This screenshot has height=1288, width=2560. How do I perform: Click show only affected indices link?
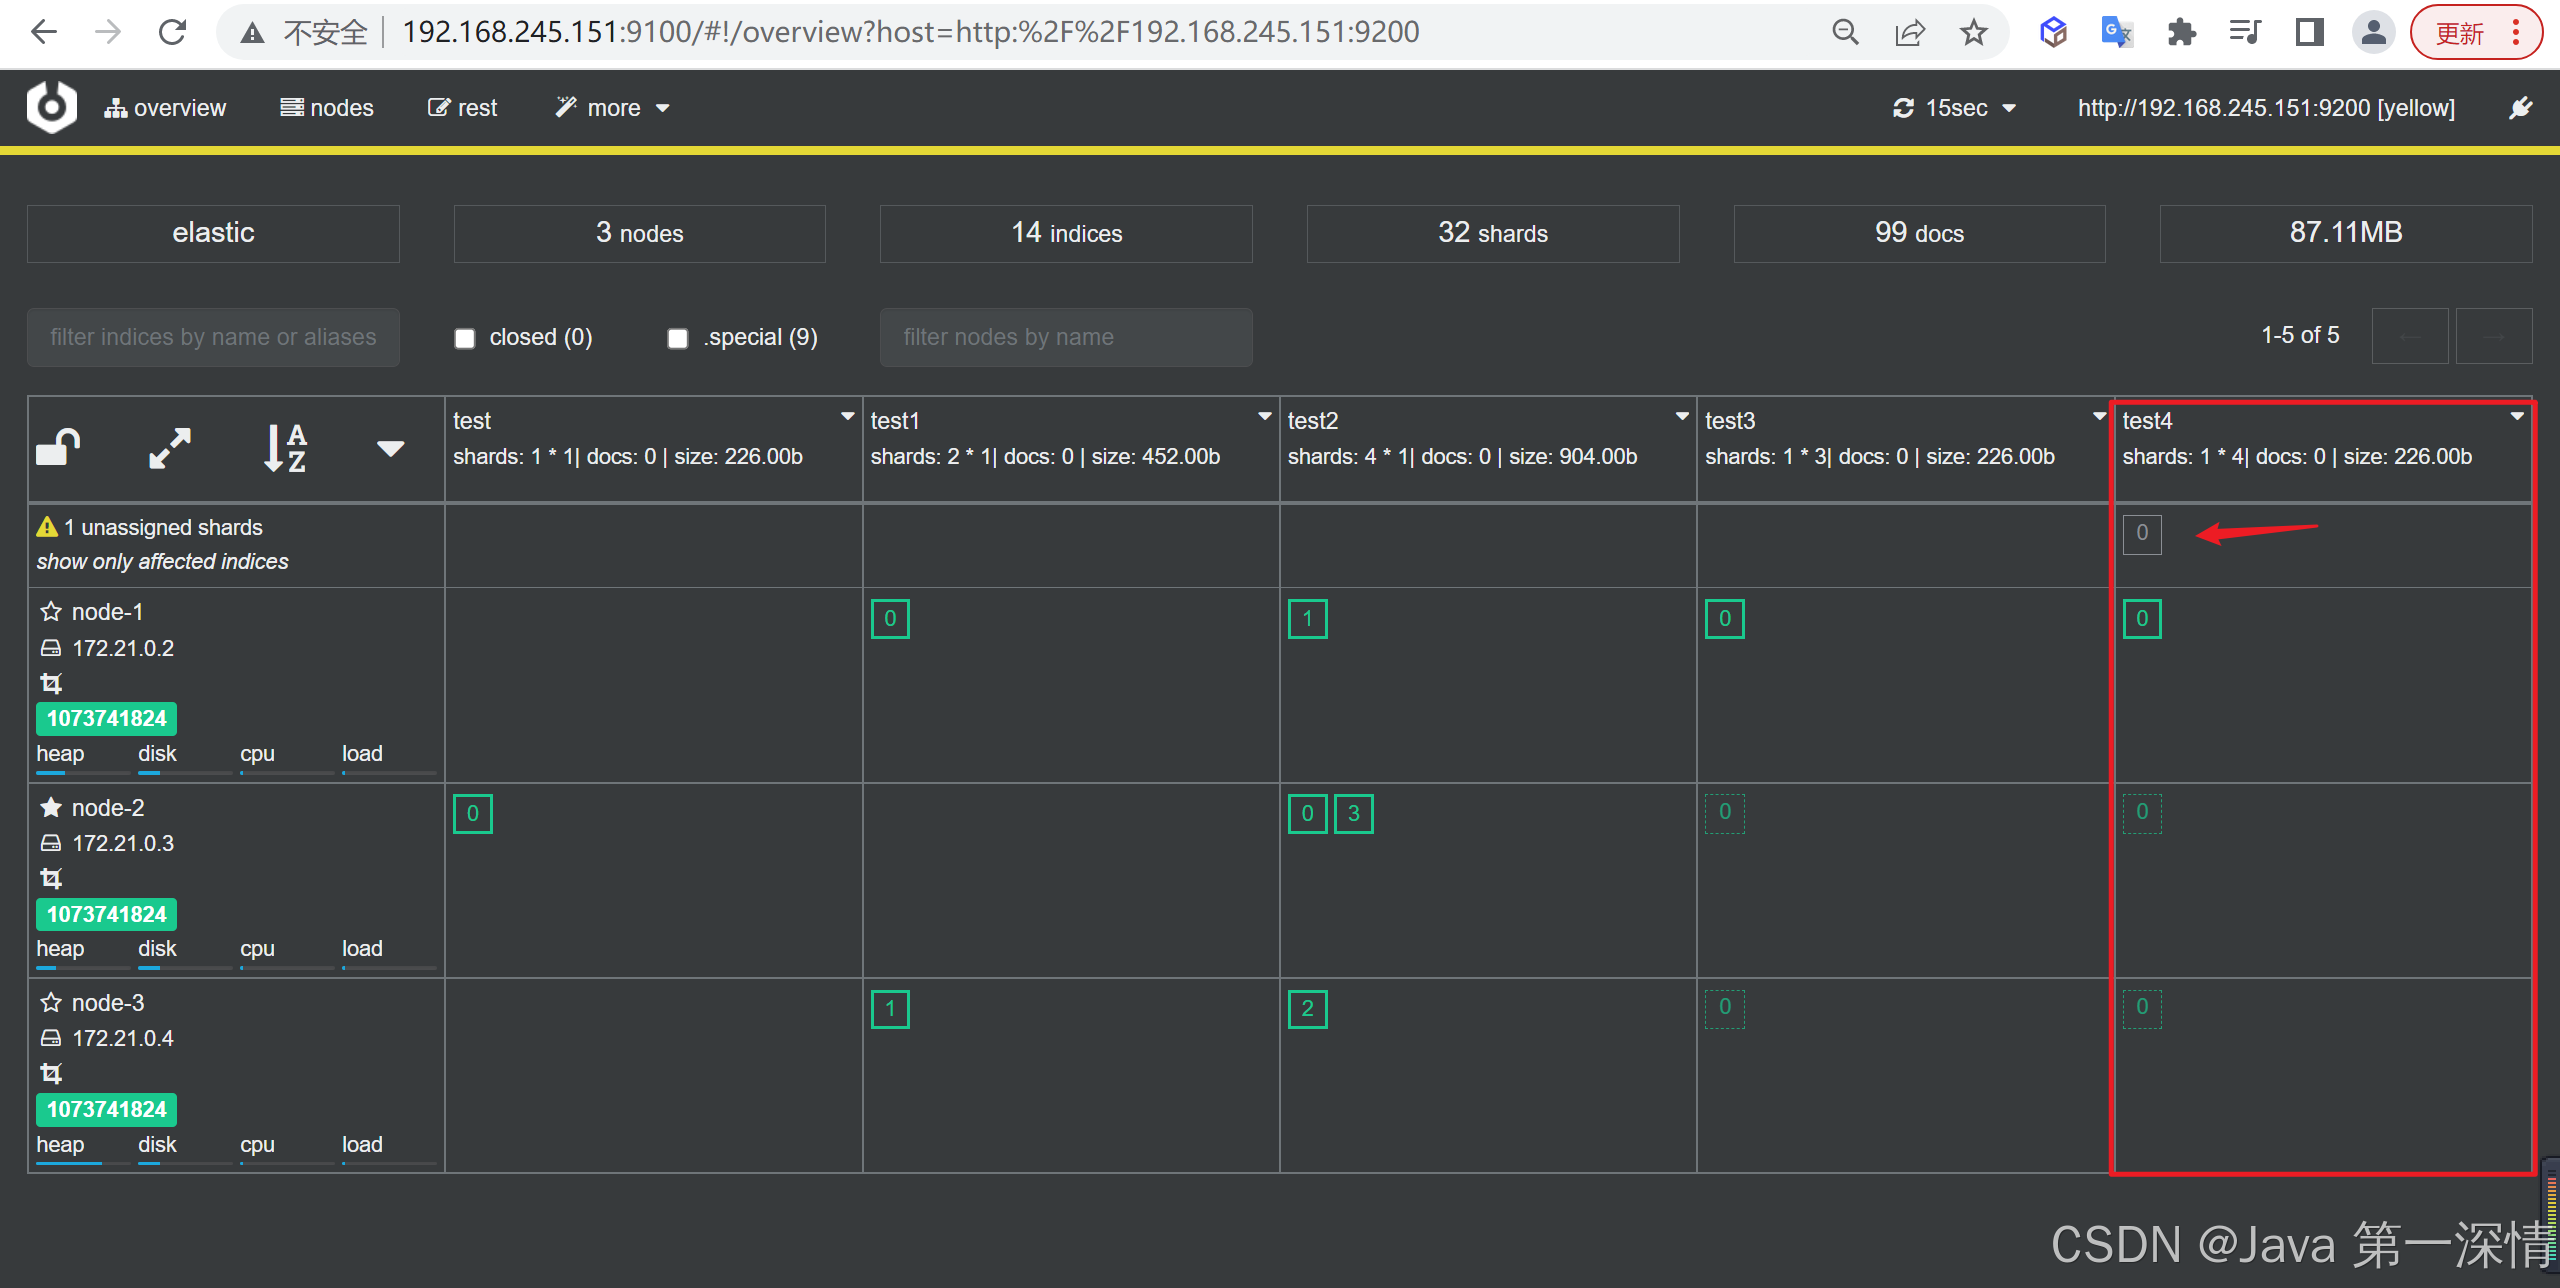(162, 562)
